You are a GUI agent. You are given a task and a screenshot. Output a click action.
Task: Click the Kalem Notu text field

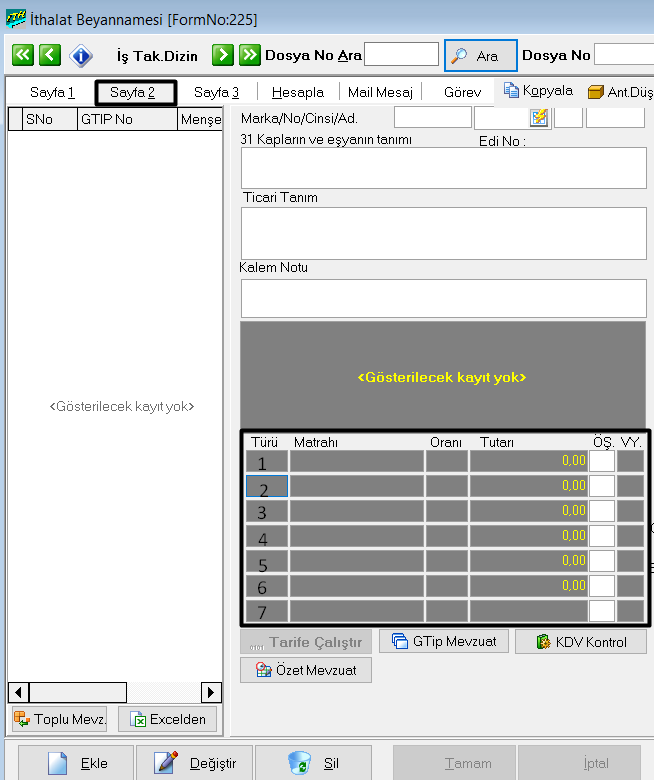point(444,298)
